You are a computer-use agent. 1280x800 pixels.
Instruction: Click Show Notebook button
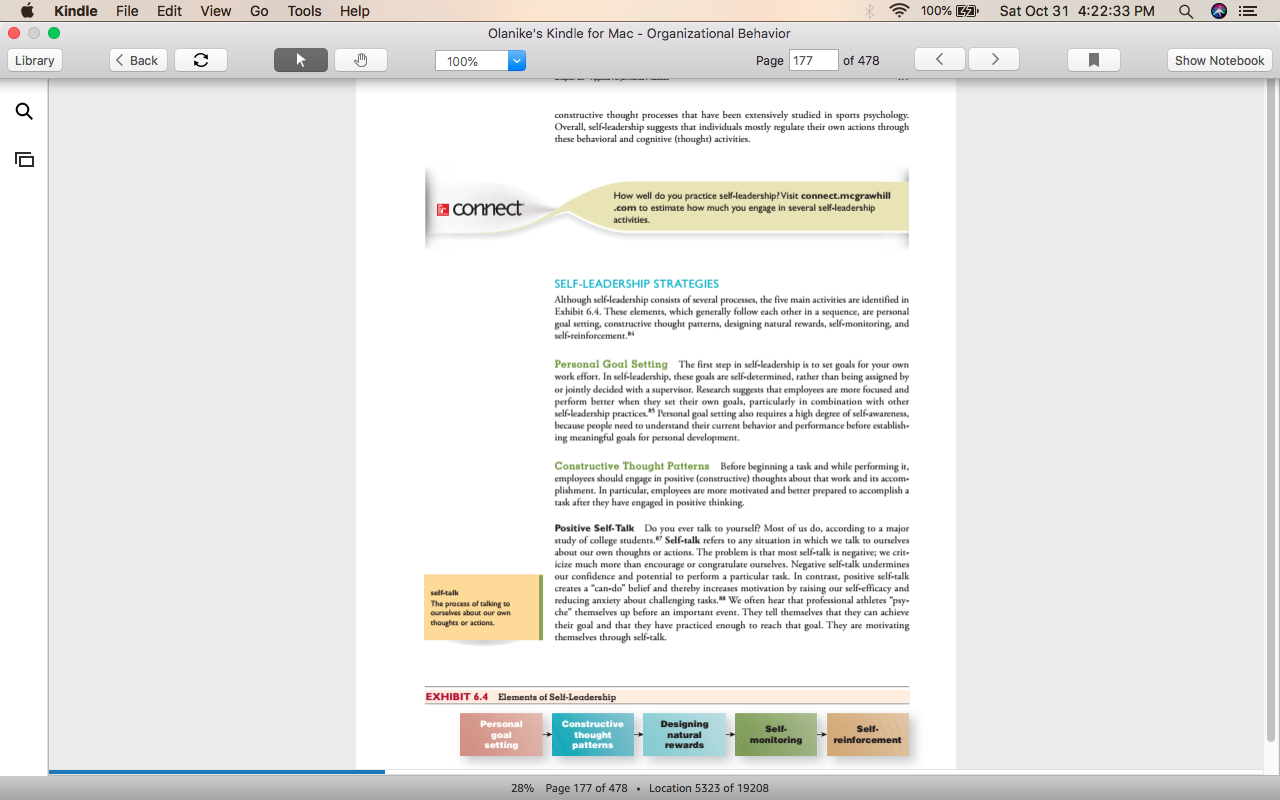click(1219, 60)
